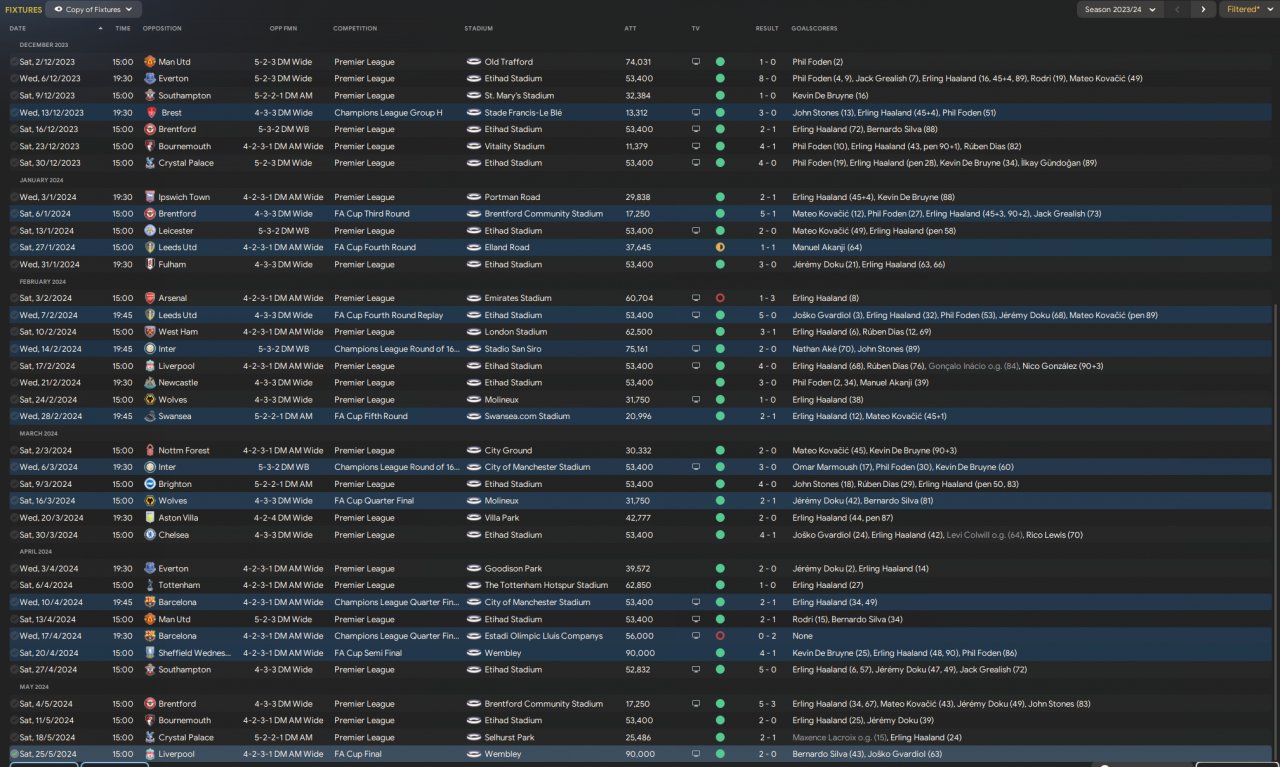1280x767 pixels.
Task: Toggle the row selector for Wed, 14/2/2024
Action: [x=14, y=349]
